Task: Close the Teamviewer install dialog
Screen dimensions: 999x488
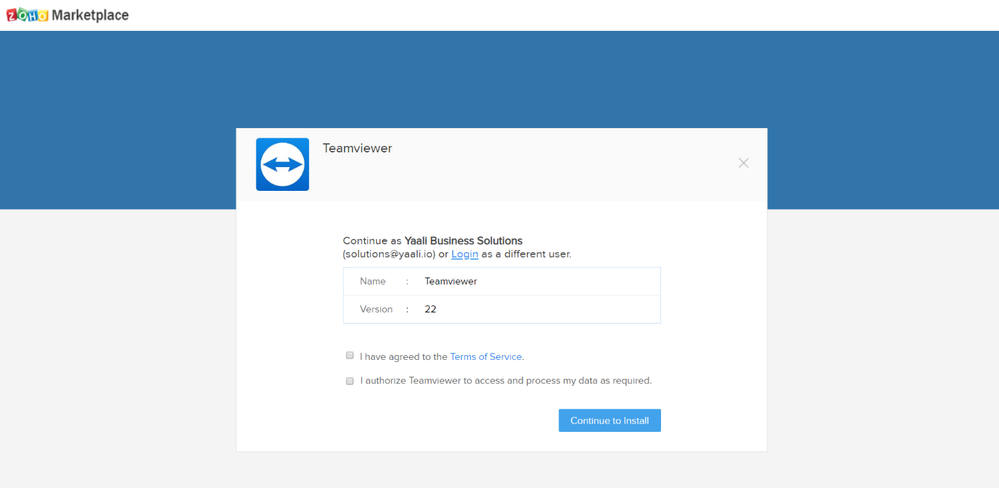Action: click(743, 163)
